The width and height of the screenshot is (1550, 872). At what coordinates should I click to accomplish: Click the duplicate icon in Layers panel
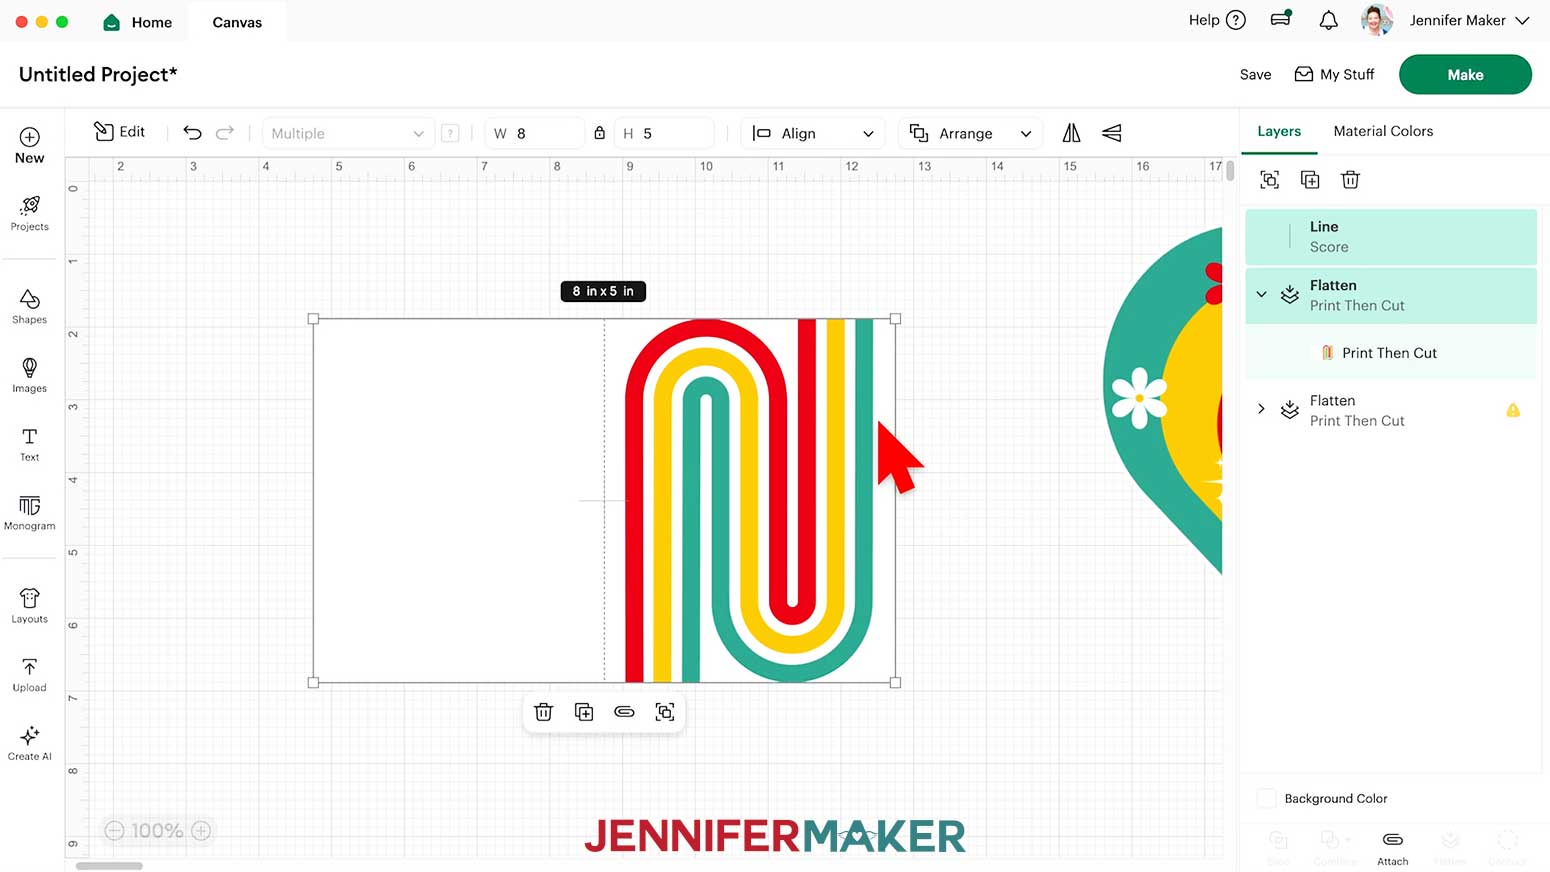point(1310,180)
